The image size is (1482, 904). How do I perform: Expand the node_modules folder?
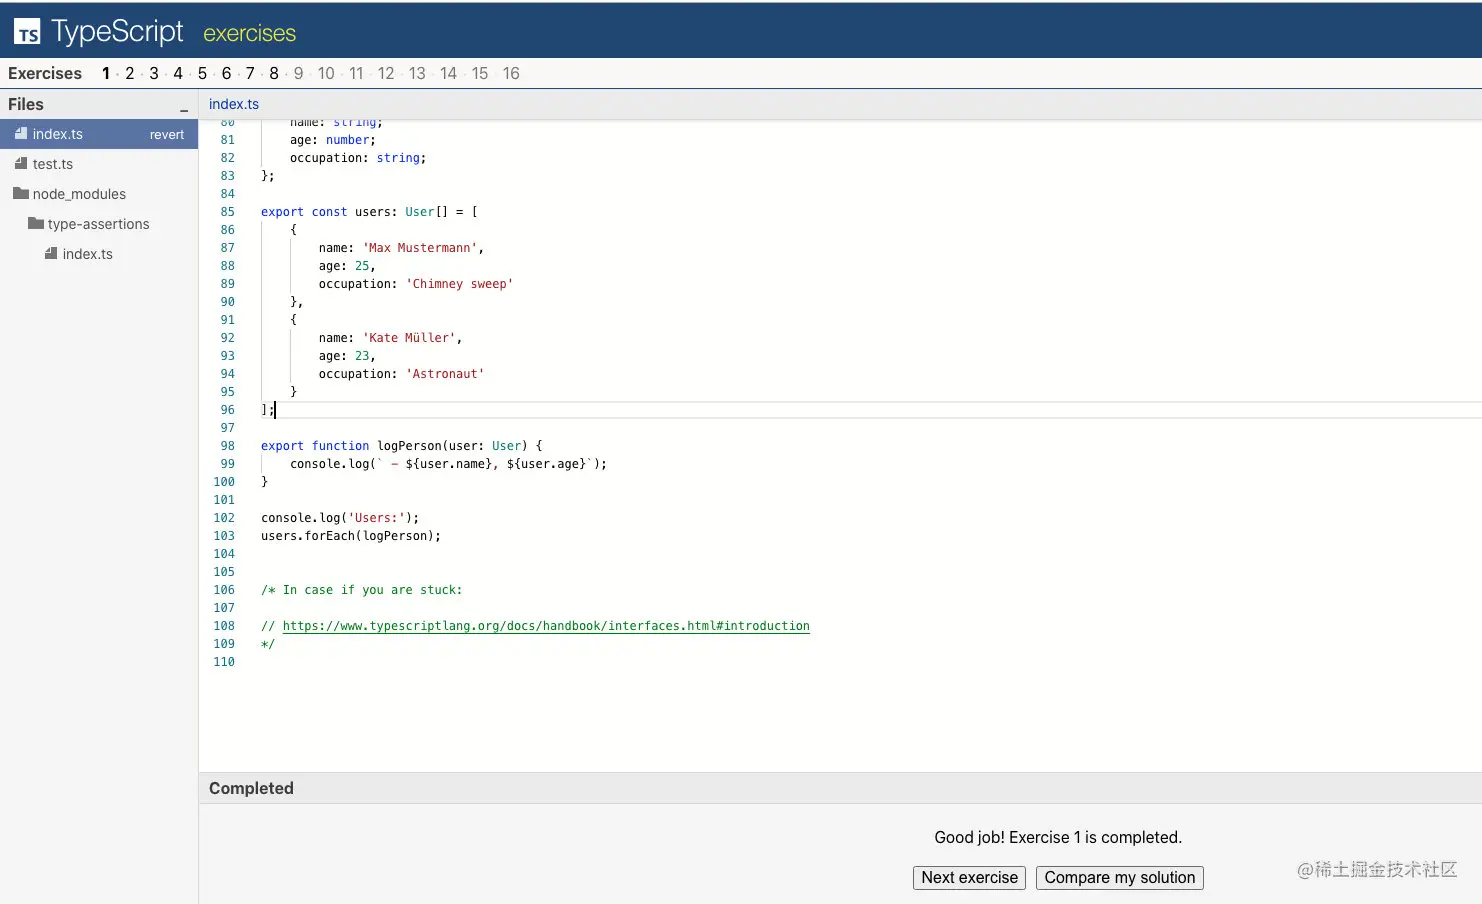(x=79, y=194)
